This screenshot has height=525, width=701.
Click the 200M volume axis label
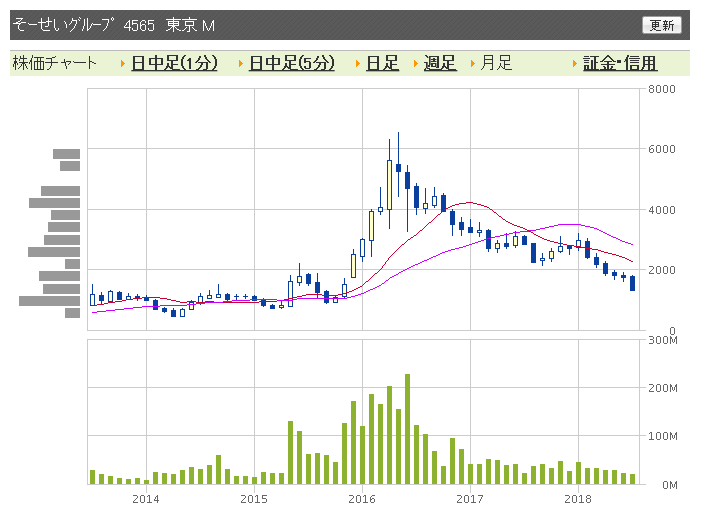point(663,388)
